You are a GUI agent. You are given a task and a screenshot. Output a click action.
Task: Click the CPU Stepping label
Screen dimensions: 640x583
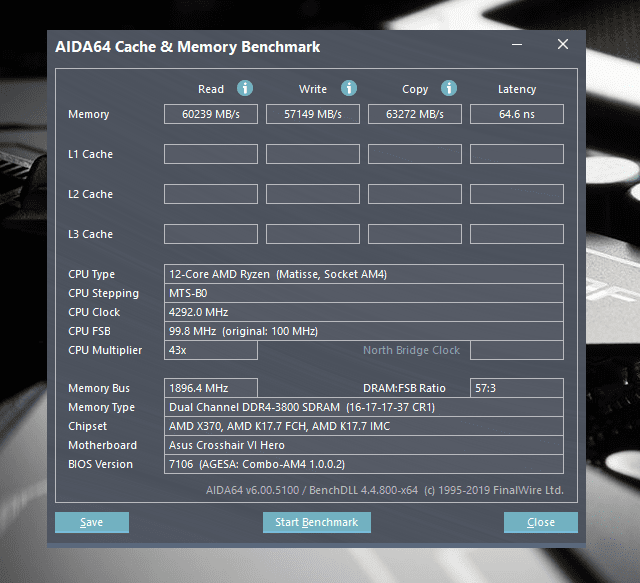[103, 294]
